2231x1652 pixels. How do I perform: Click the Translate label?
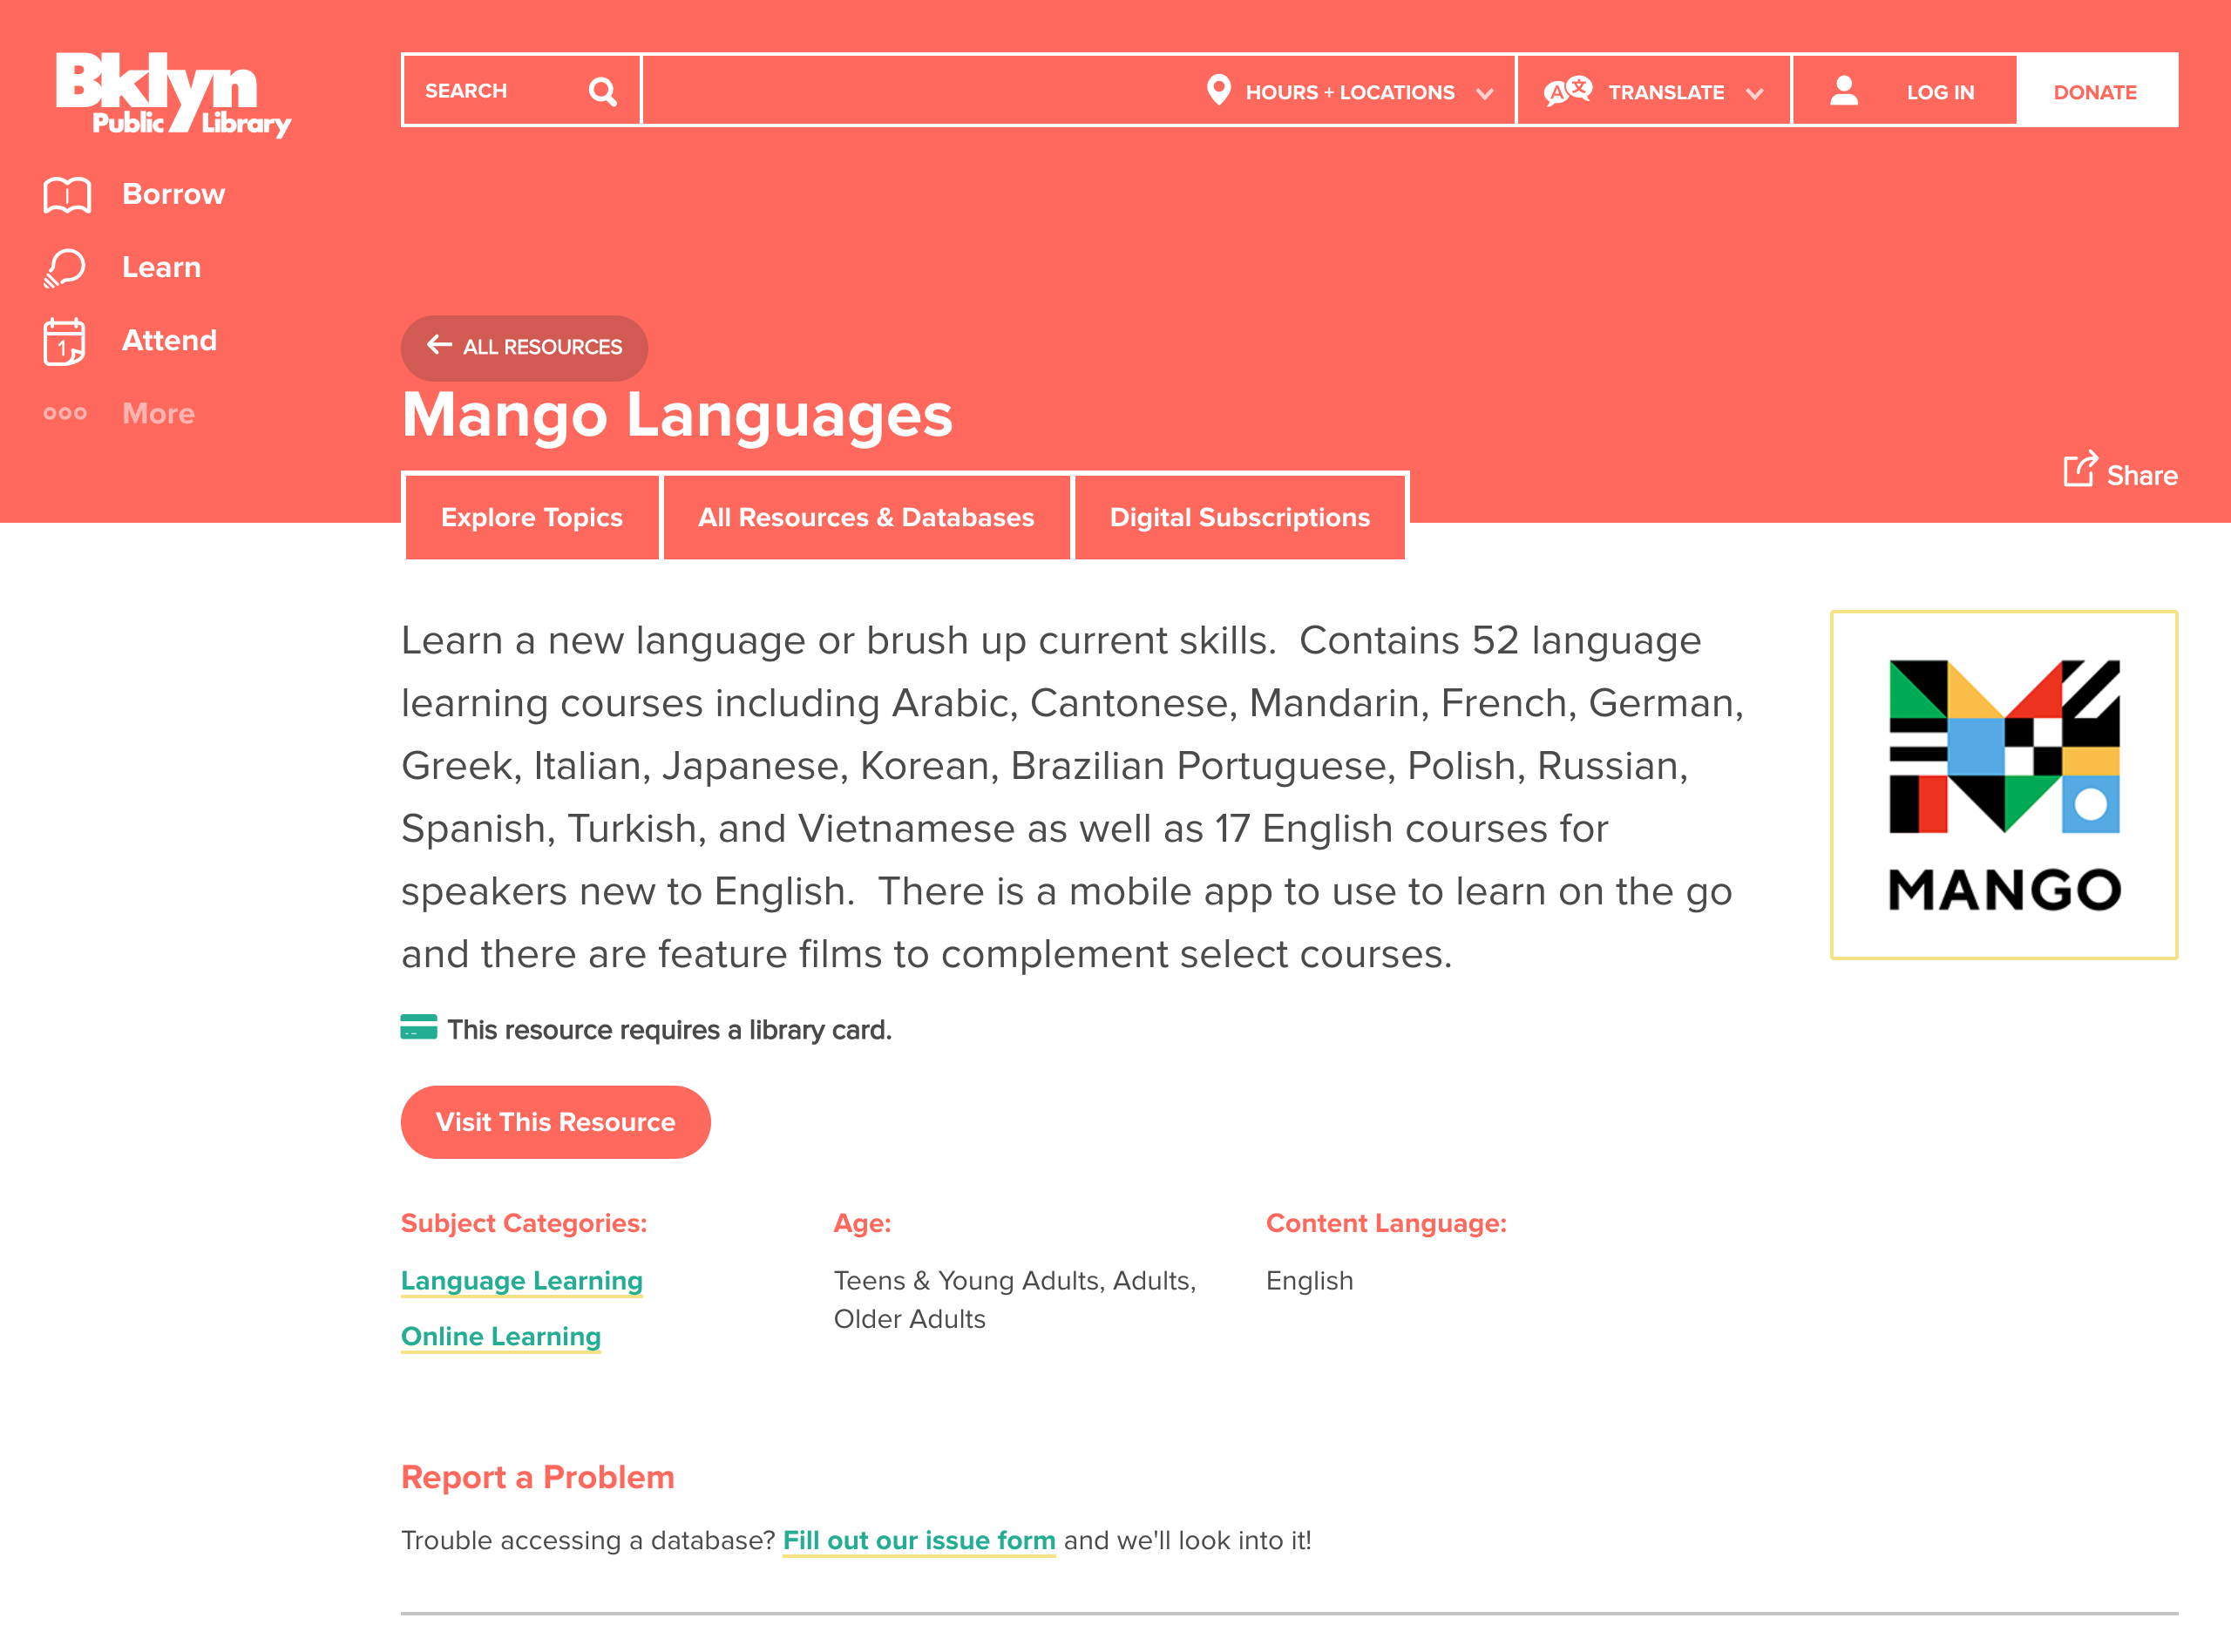(1667, 93)
